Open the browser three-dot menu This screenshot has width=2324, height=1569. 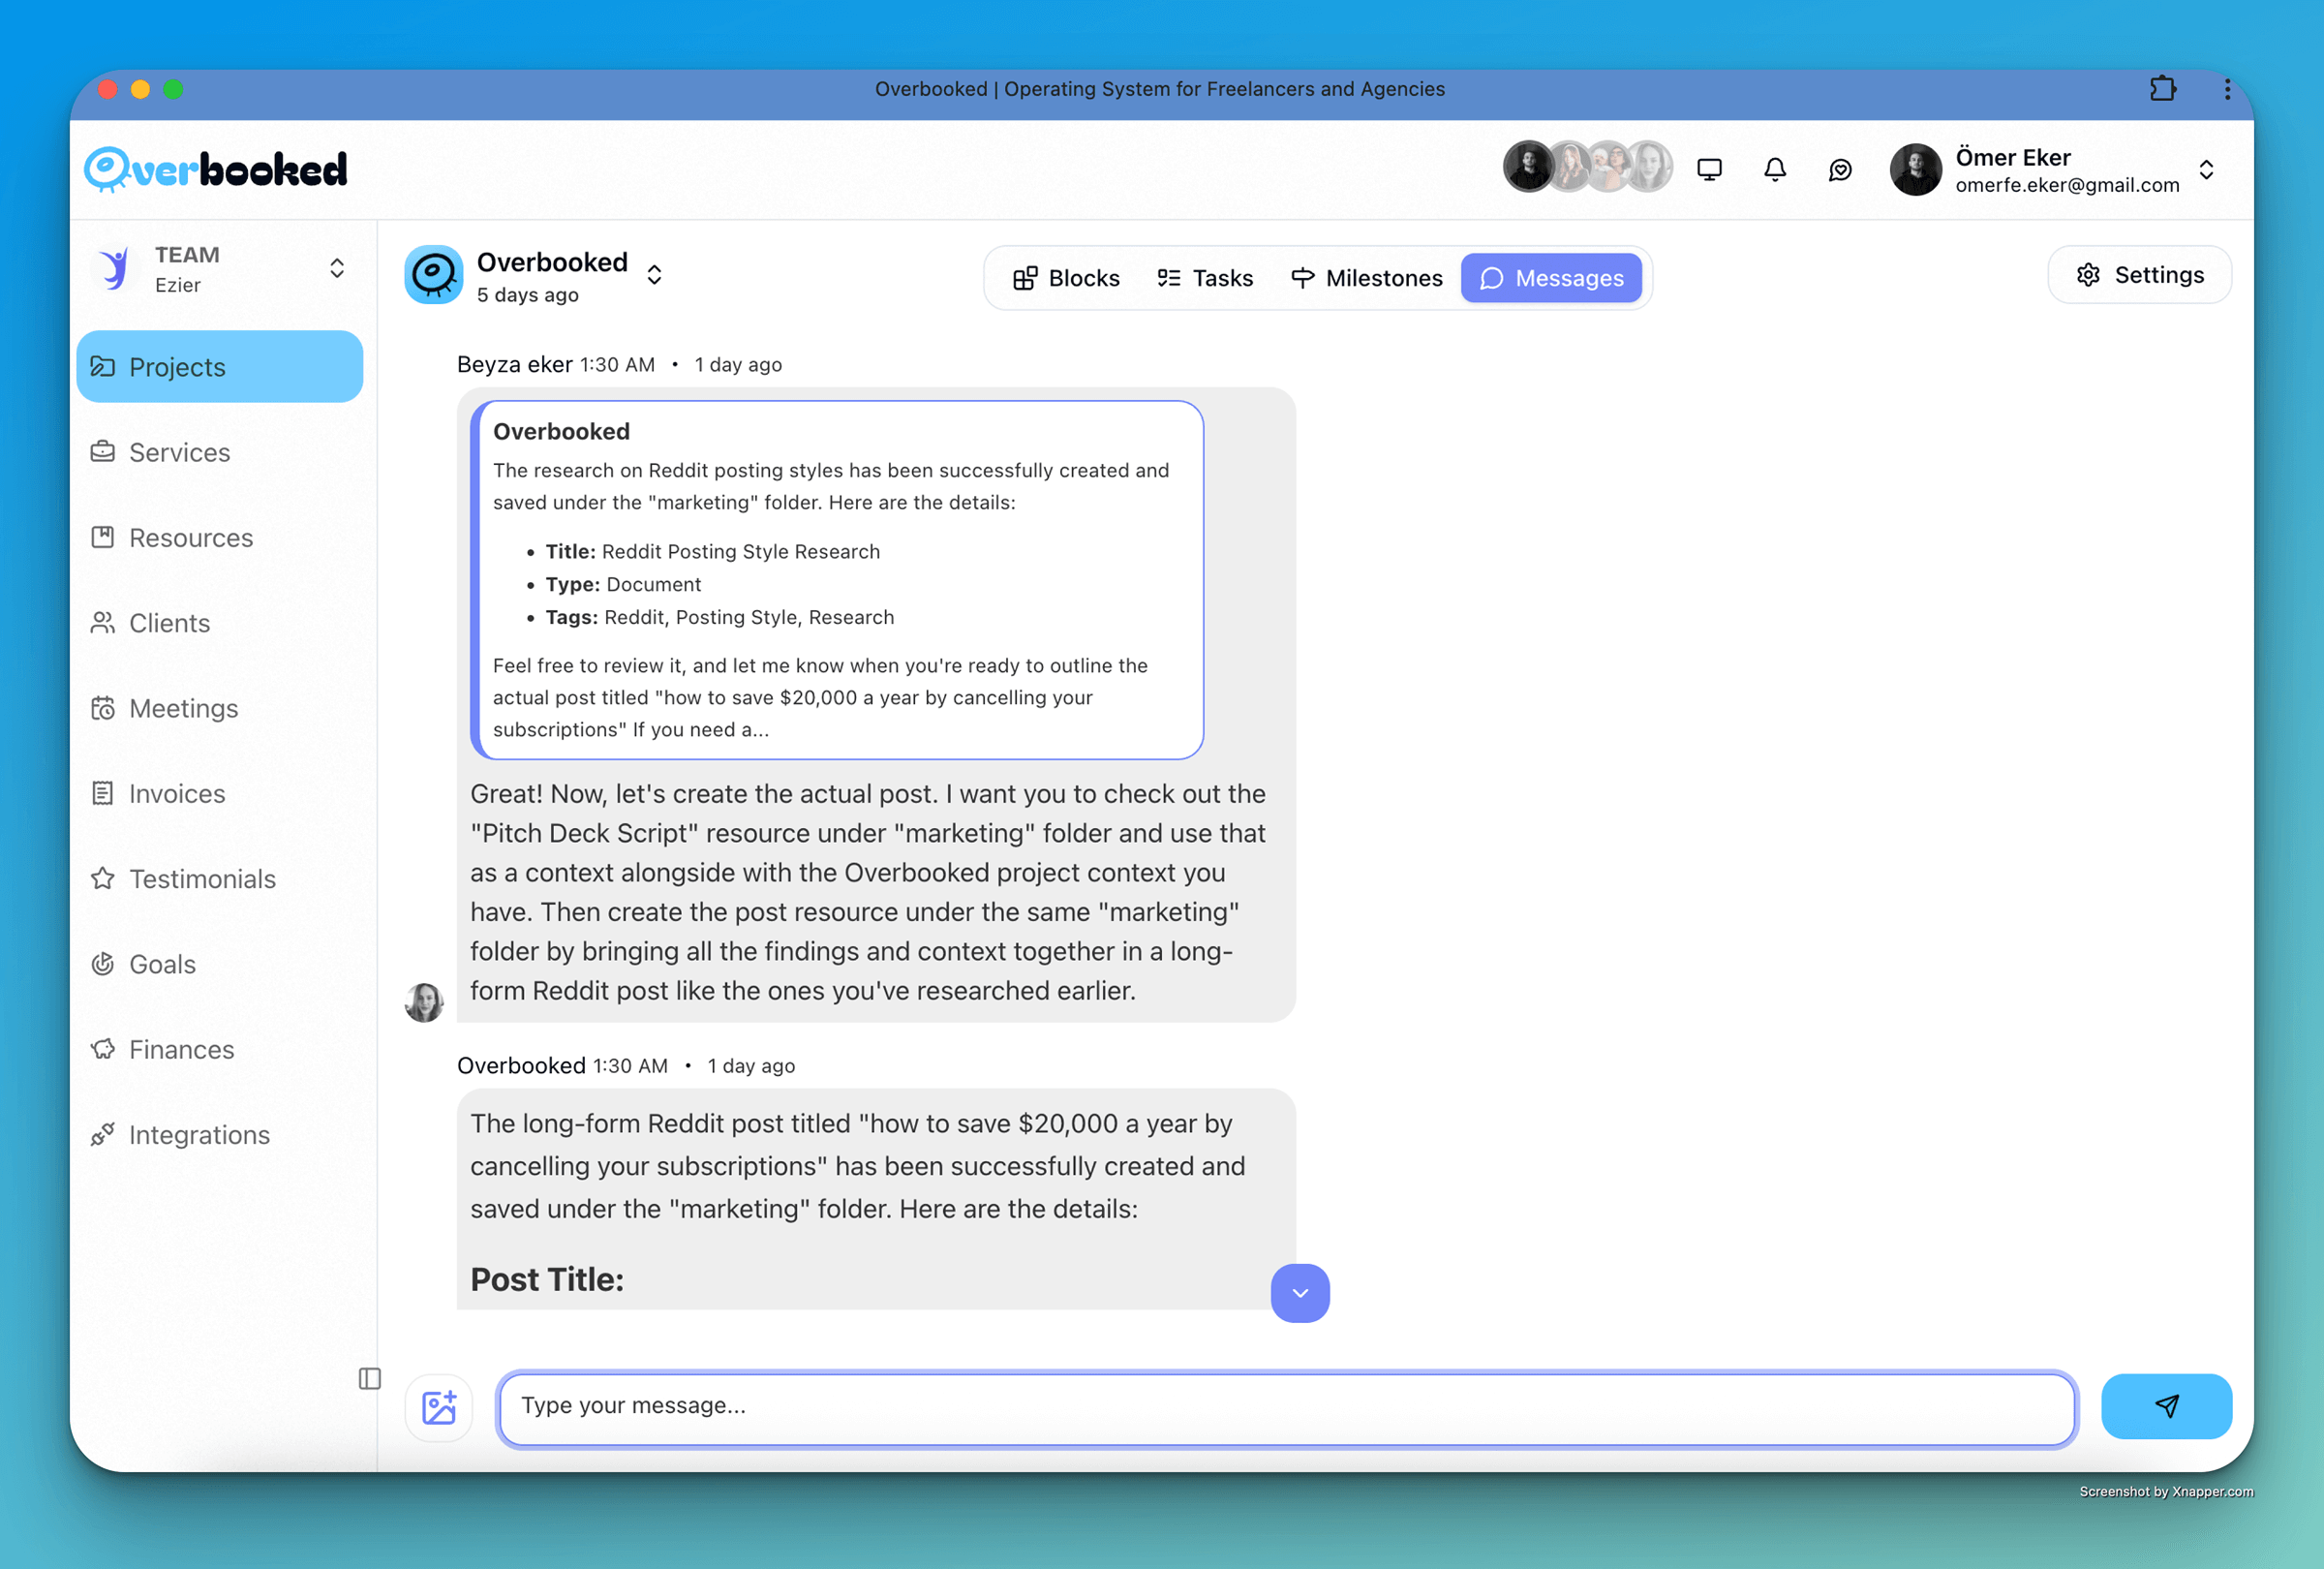pos(2227,89)
